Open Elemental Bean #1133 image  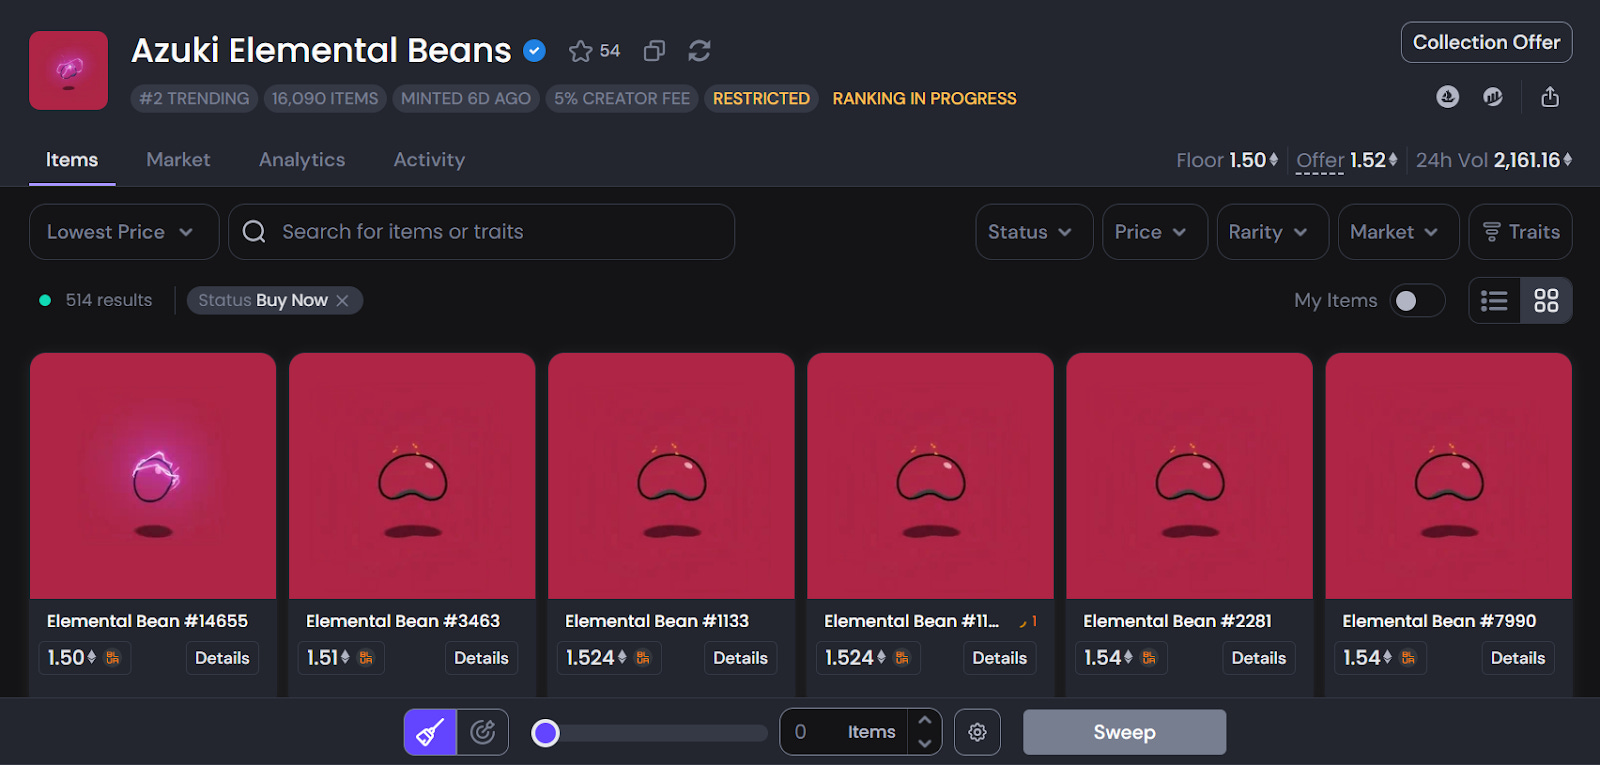[x=671, y=476]
